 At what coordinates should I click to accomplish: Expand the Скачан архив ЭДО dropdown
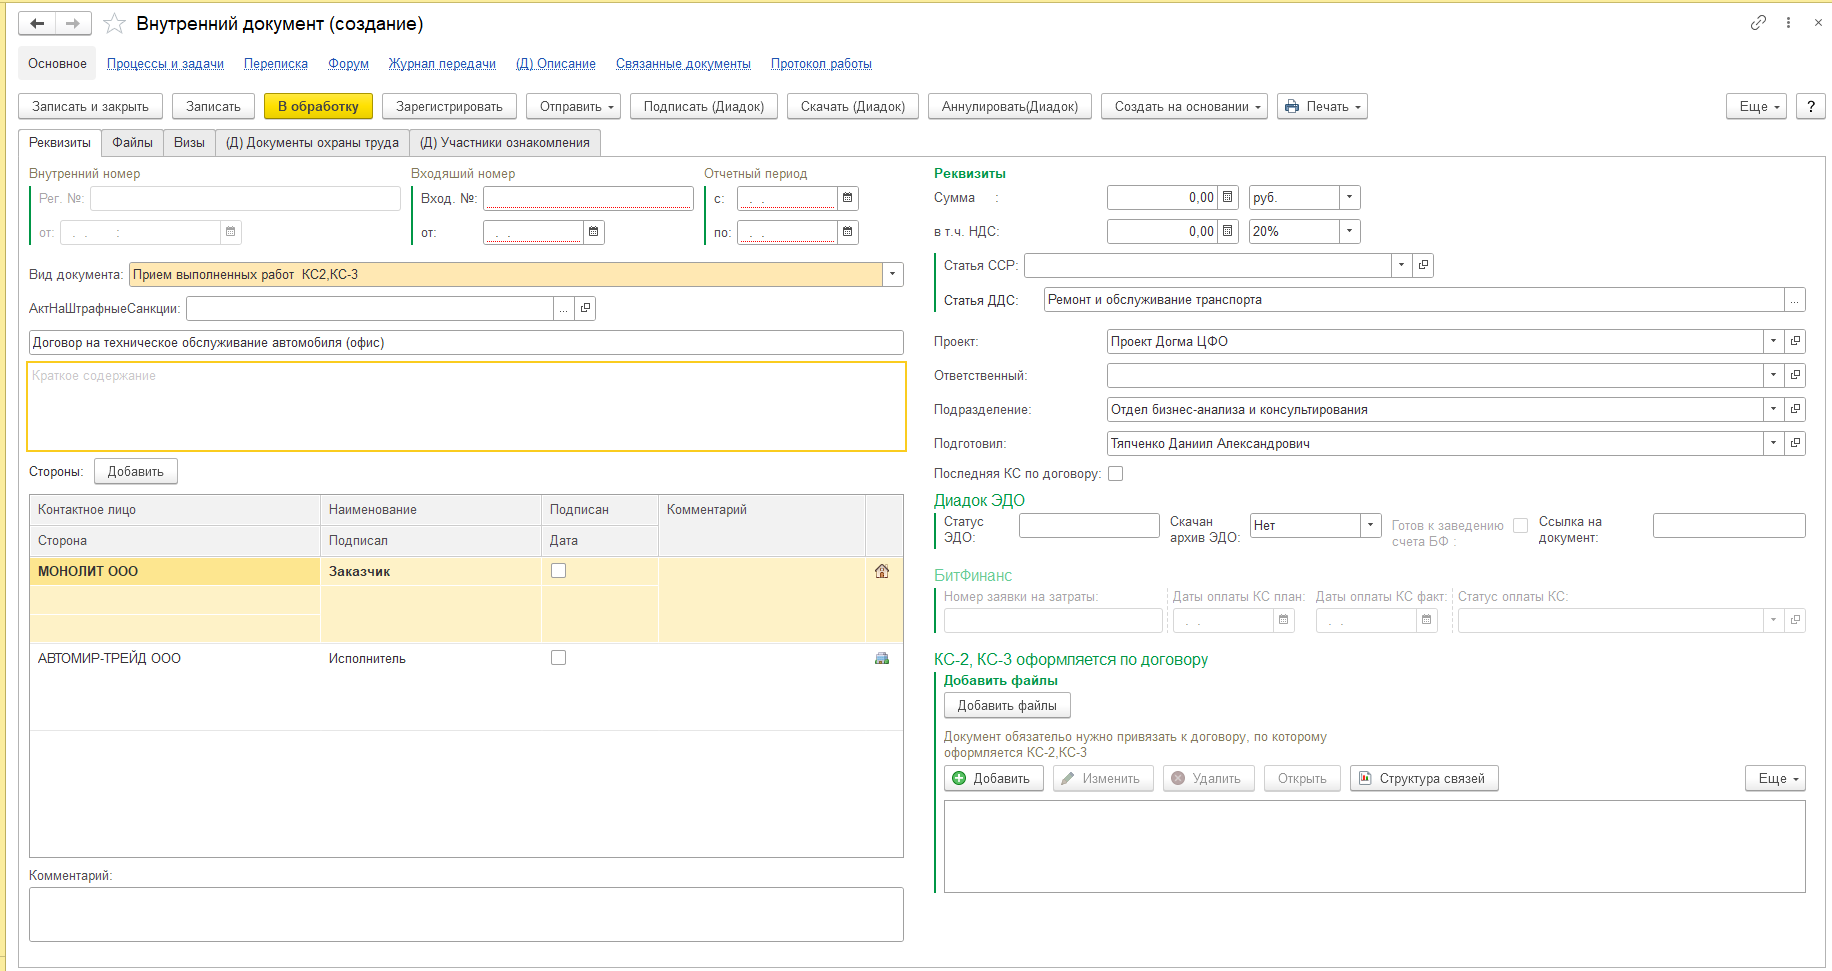(1370, 525)
